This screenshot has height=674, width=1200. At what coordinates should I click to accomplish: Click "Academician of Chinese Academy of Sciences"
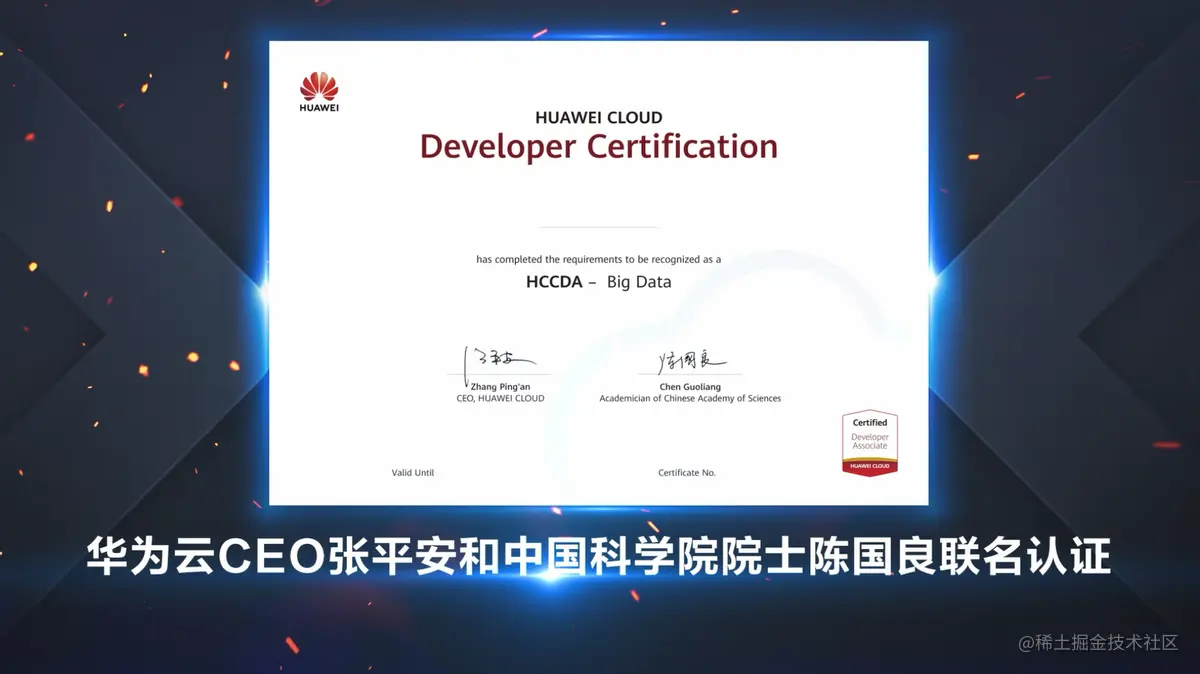(690, 398)
